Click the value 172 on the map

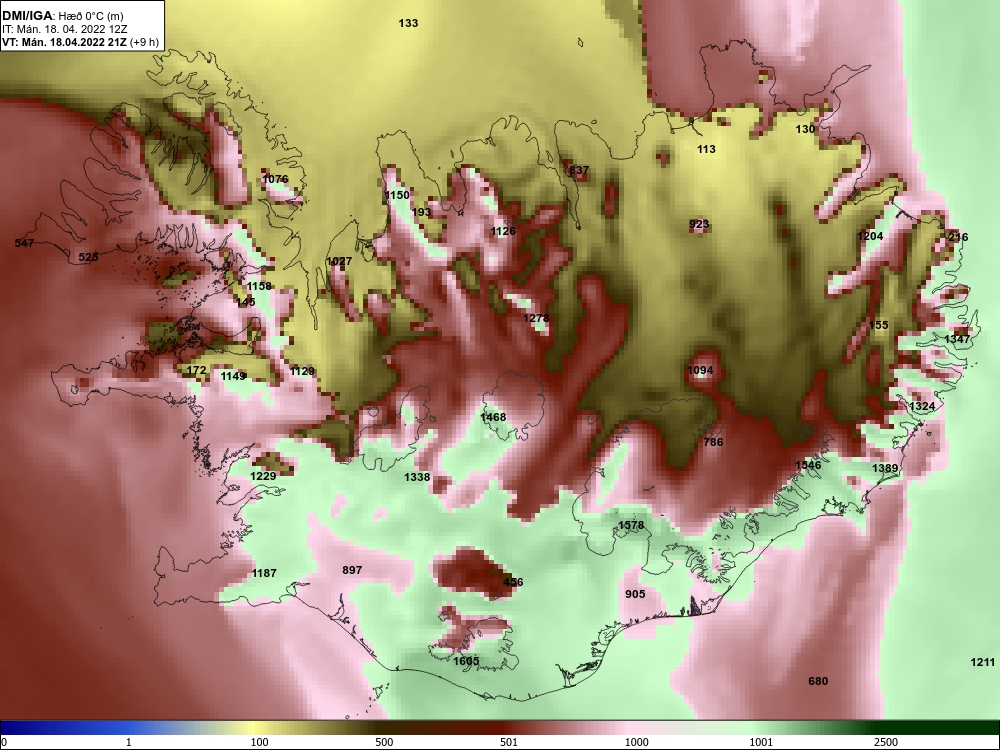click(196, 371)
